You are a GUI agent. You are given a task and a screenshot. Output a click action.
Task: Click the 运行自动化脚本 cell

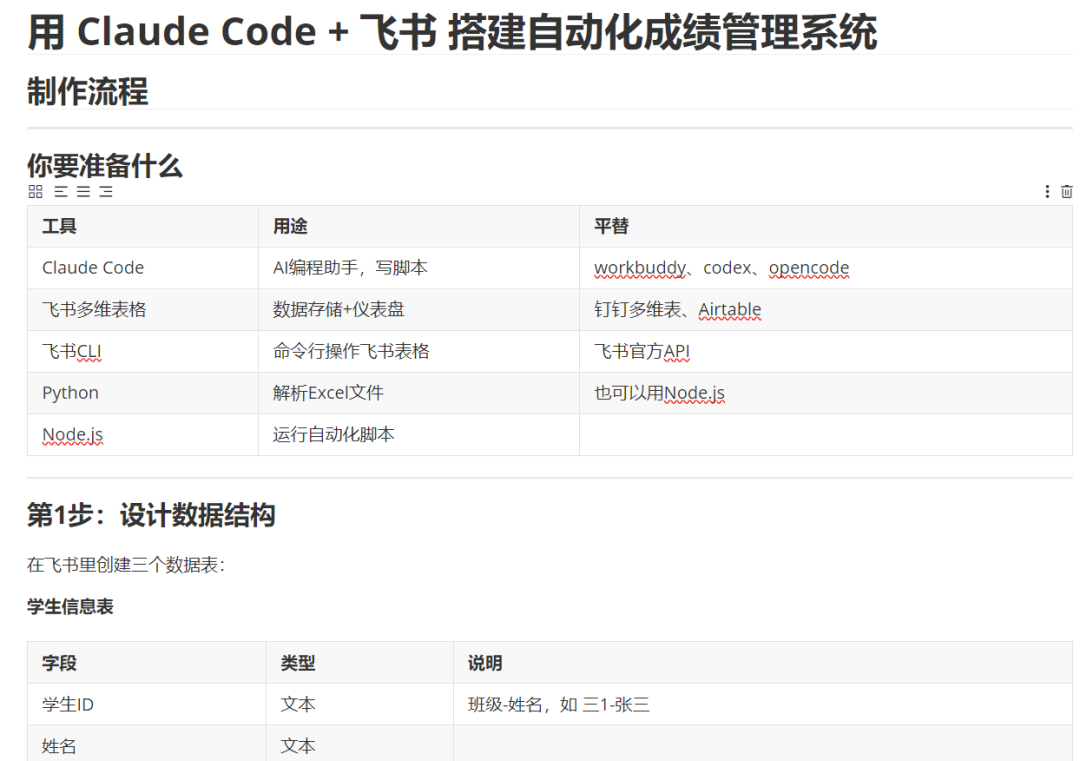coord(419,435)
